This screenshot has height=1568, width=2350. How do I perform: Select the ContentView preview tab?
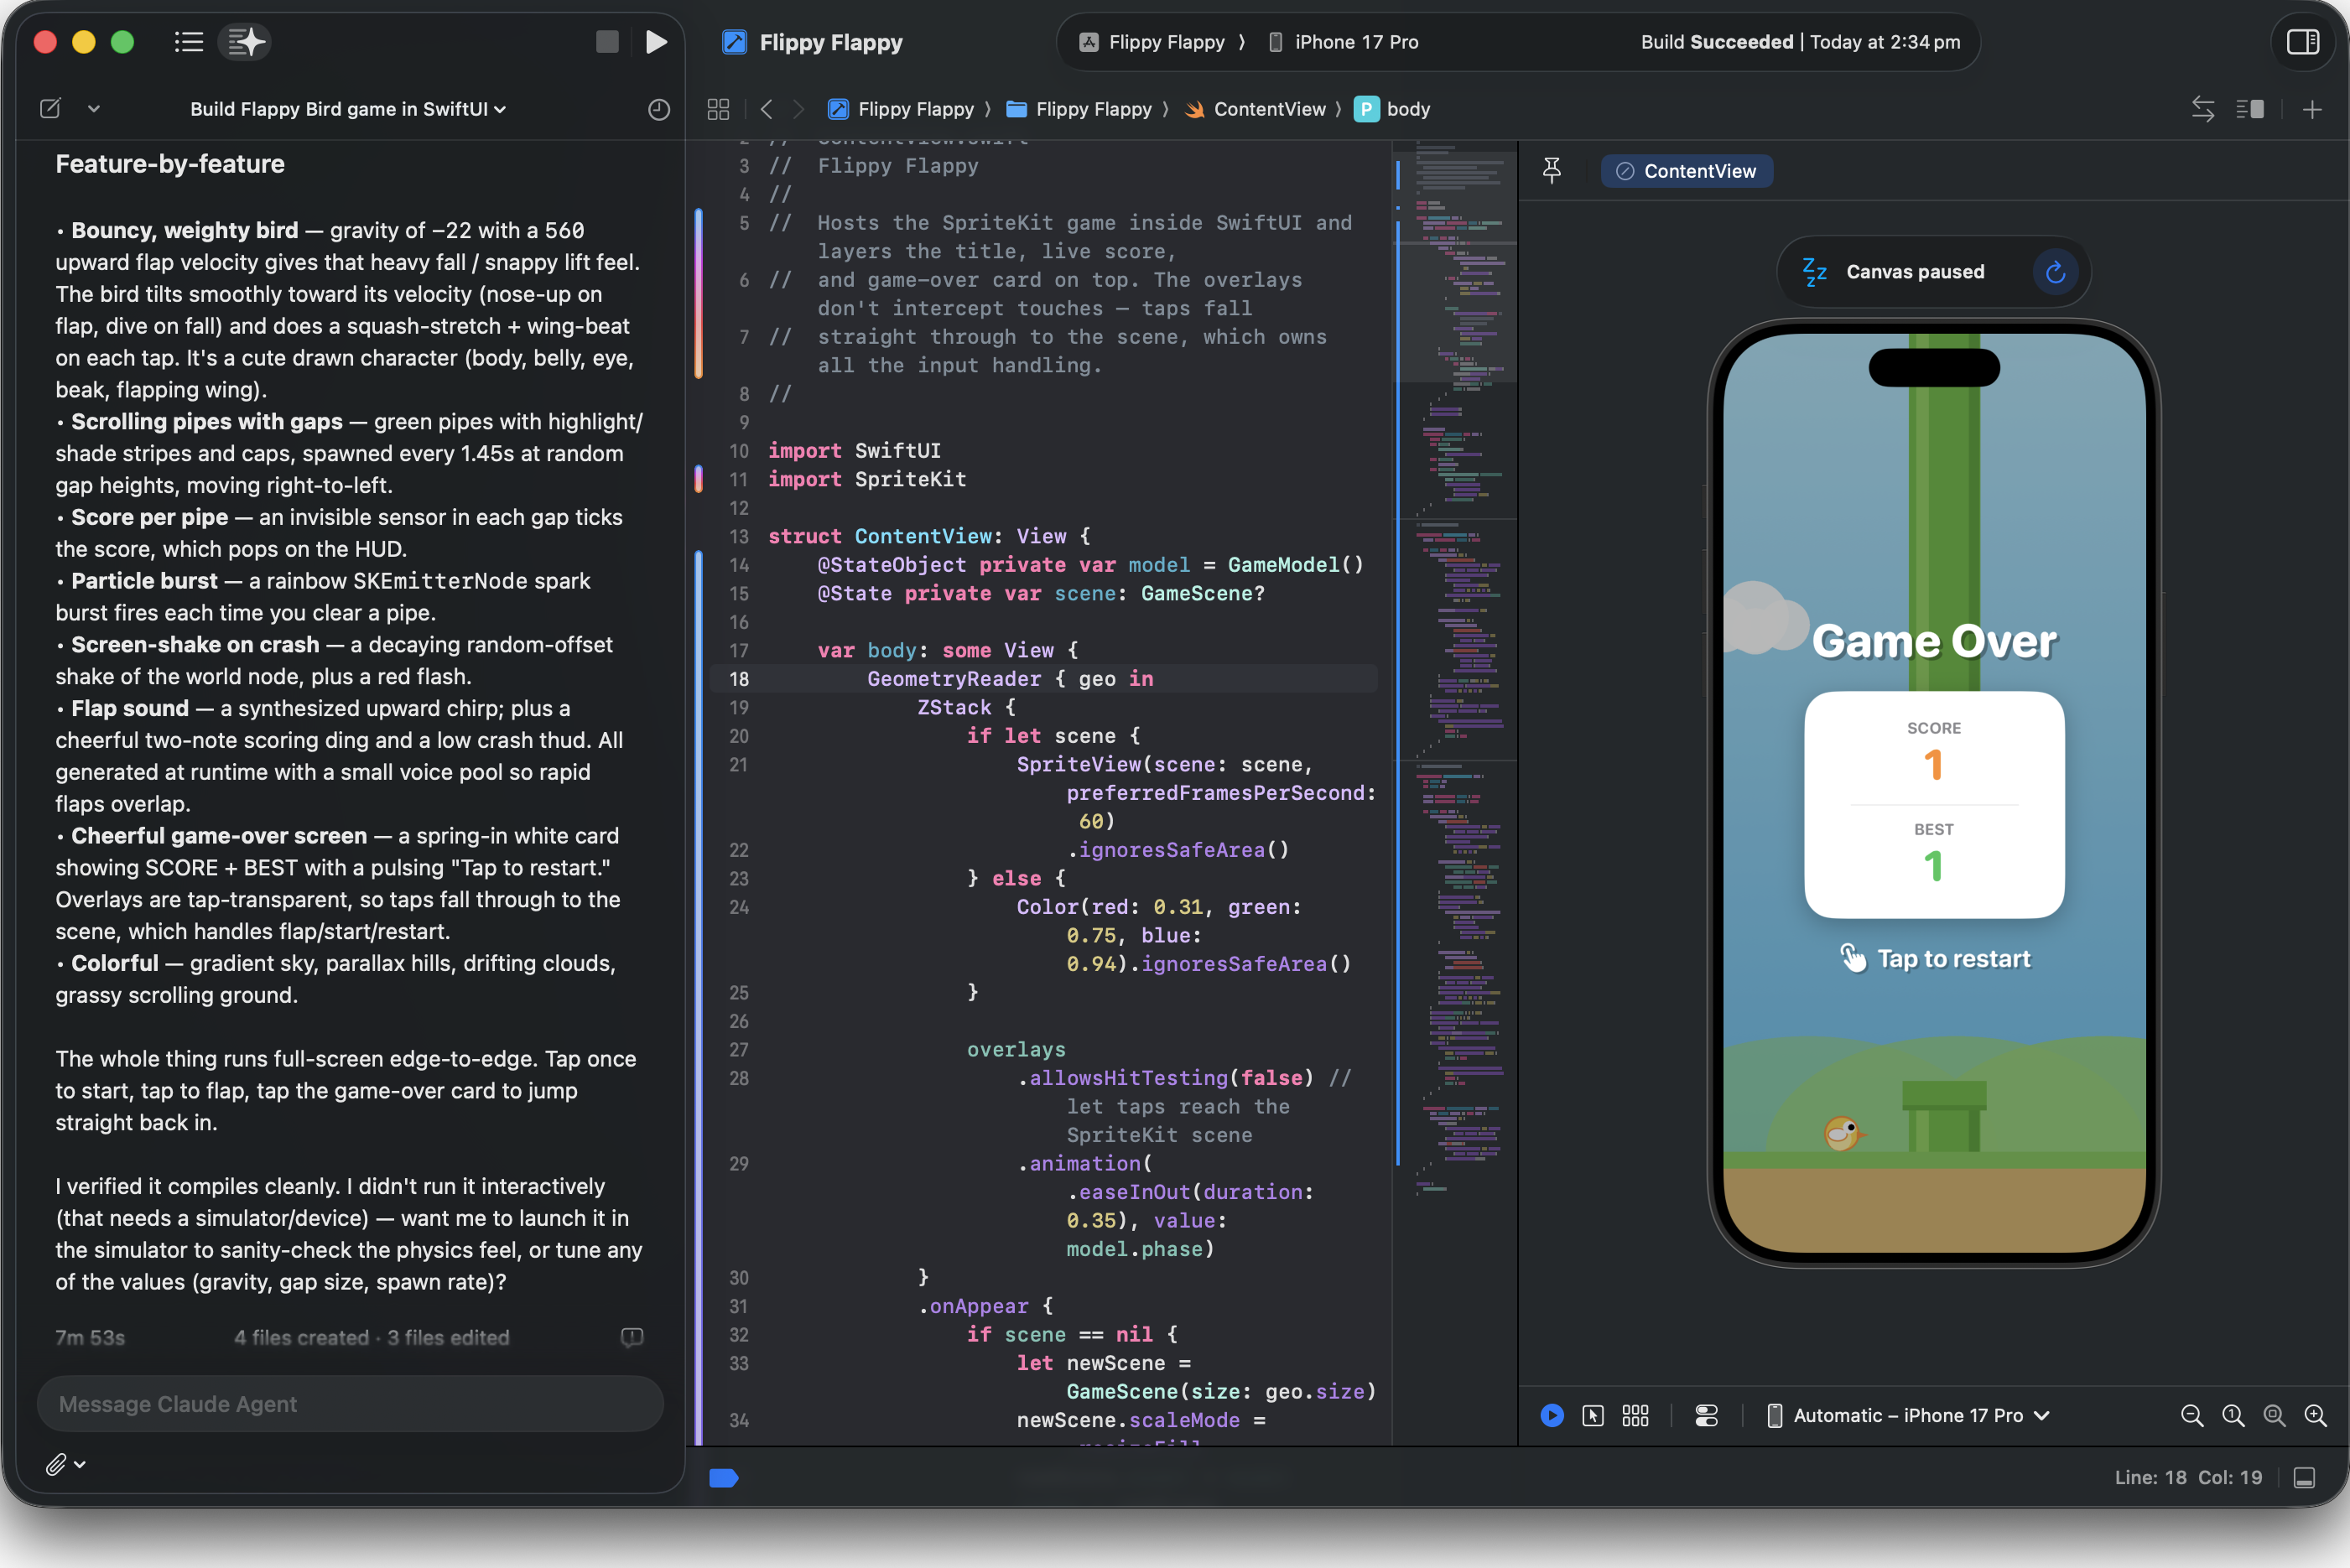[x=1686, y=171]
